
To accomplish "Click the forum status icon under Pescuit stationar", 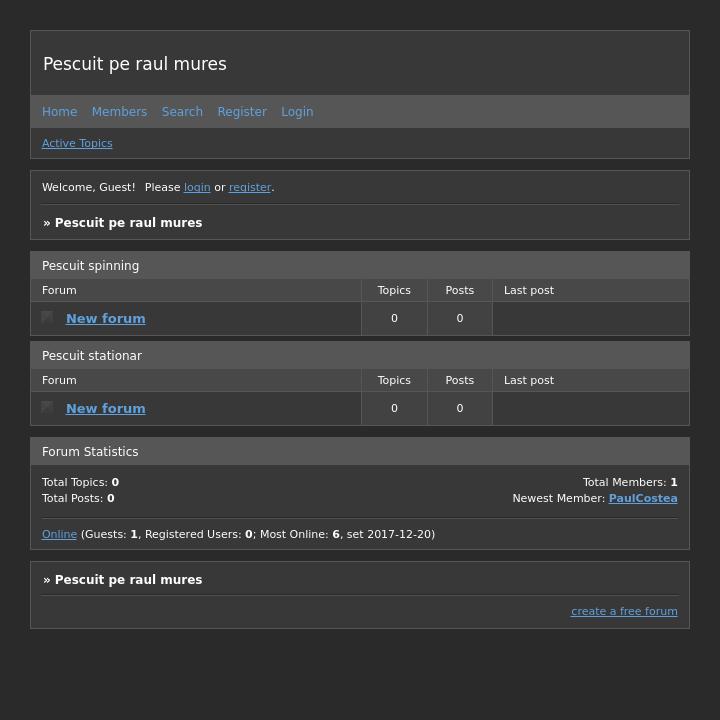I will [47, 408].
